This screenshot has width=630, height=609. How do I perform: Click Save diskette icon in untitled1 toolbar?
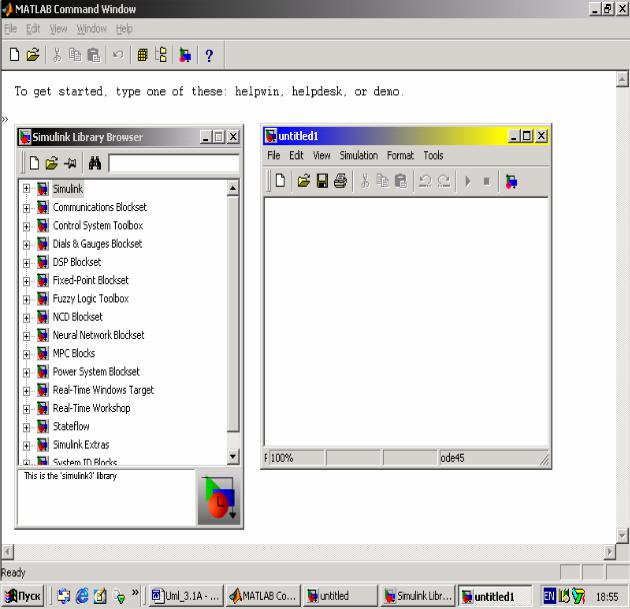(322, 181)
